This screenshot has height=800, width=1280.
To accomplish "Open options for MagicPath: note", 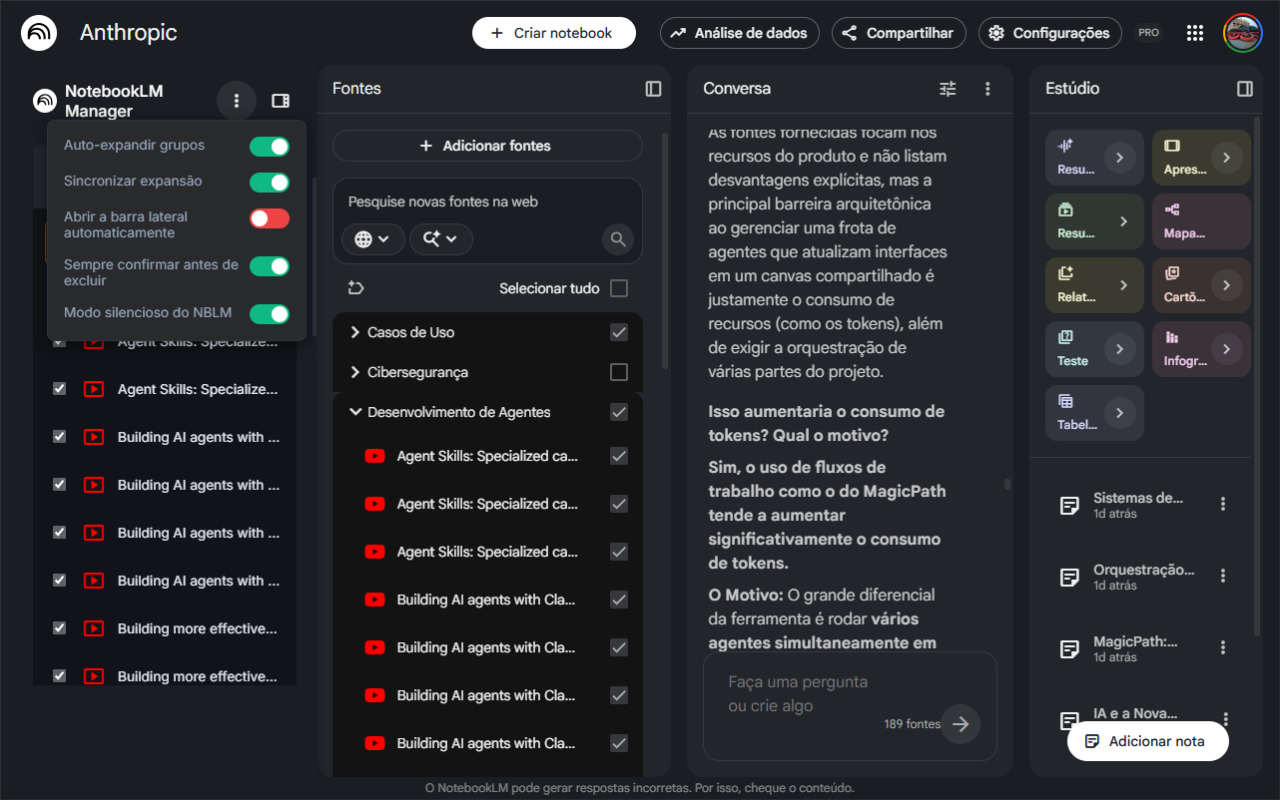I will 1222,648.
